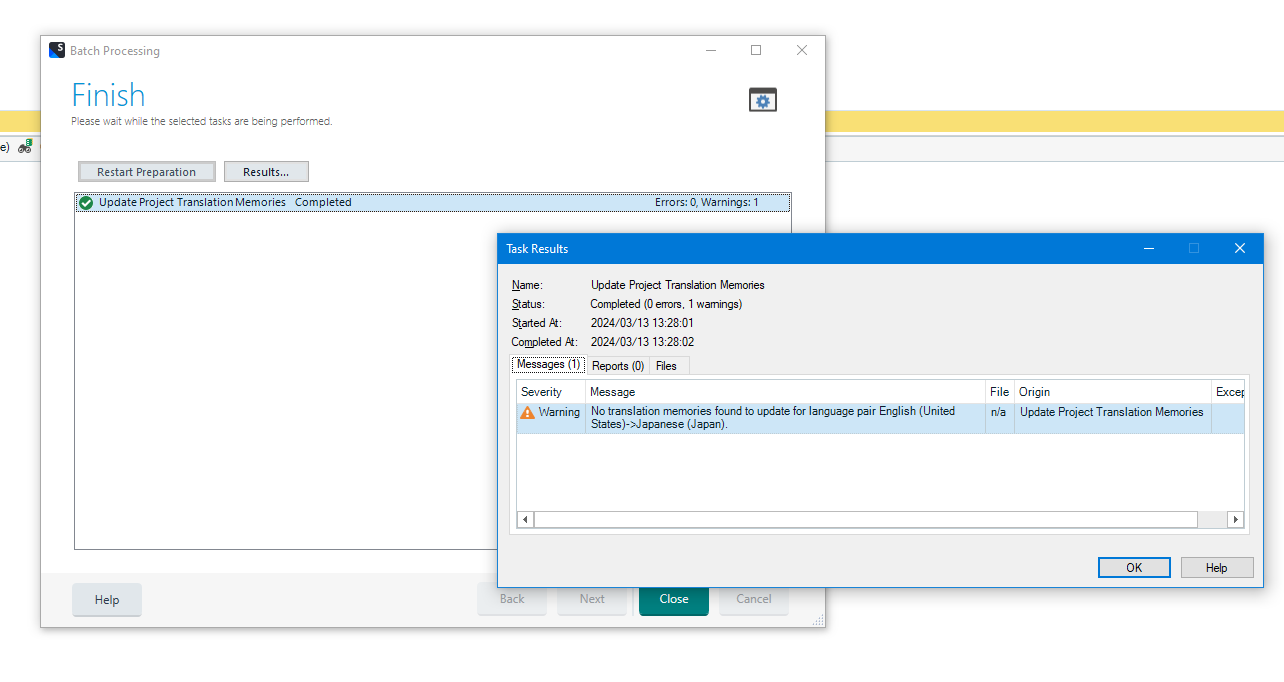The width and height of the screenshot is (1284, 682).
Task: Click Help in Batch Processing window
Action: [107, 600]
